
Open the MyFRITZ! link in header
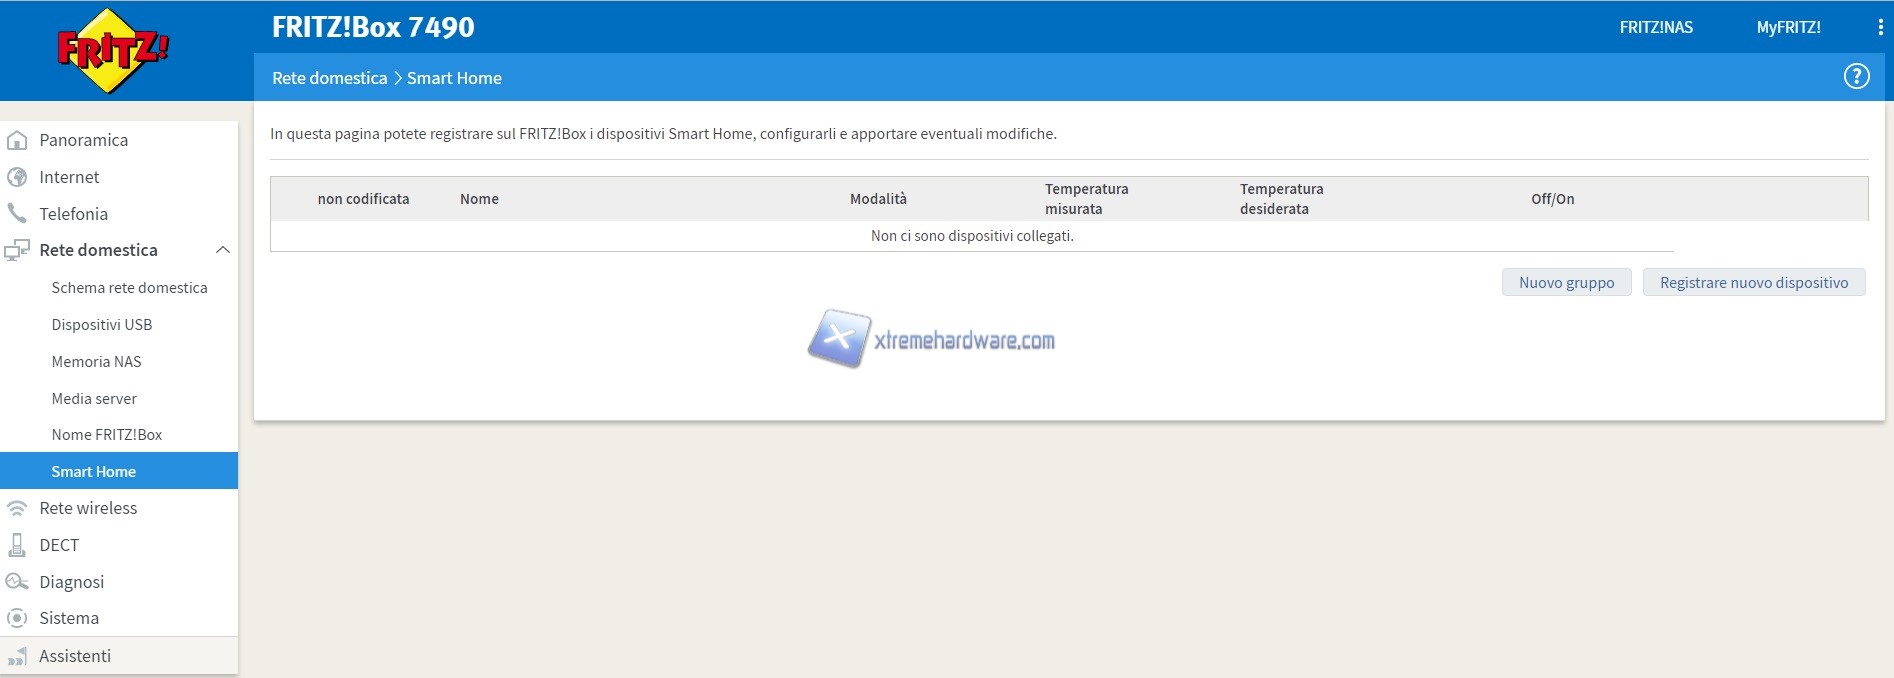[x=1788, y=28]
